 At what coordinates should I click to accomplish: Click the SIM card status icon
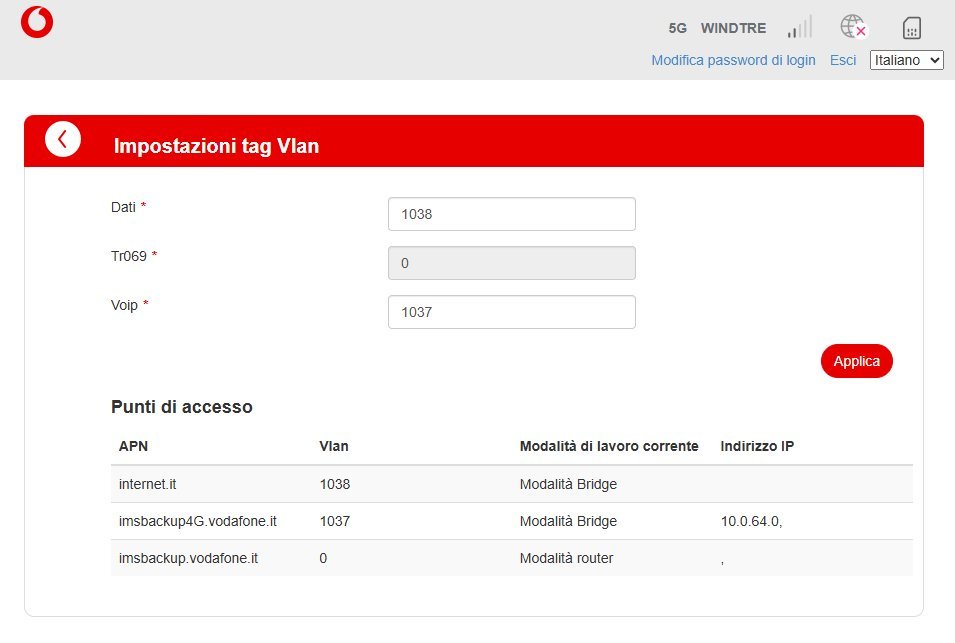point(911,27)
